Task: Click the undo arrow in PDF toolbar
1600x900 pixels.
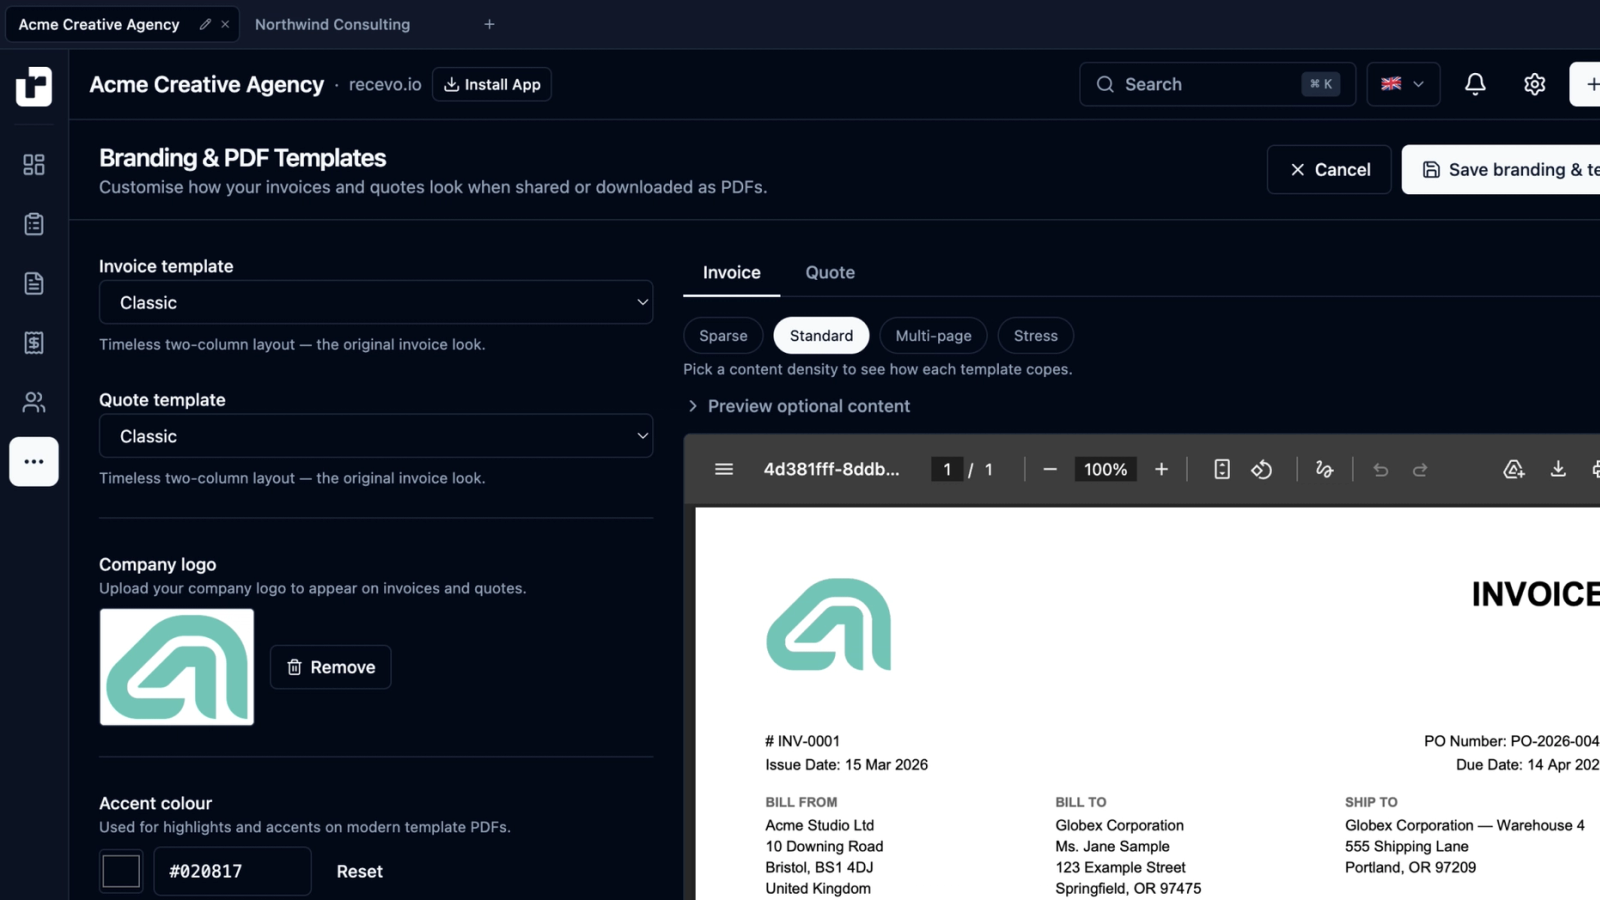Action: (x=1381, y=469)
